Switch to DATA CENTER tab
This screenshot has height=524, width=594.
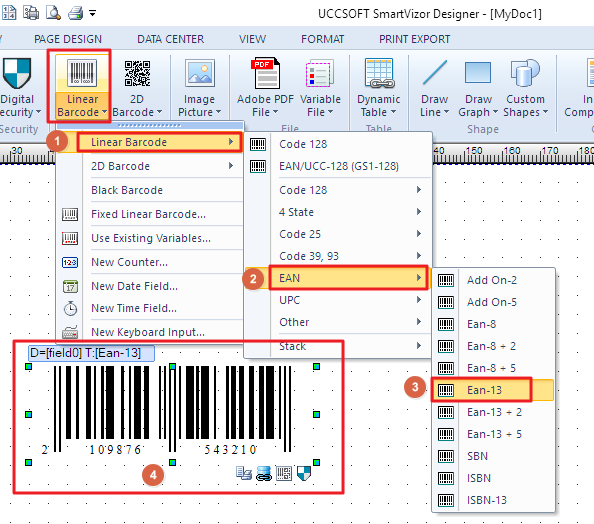(170, 39)
